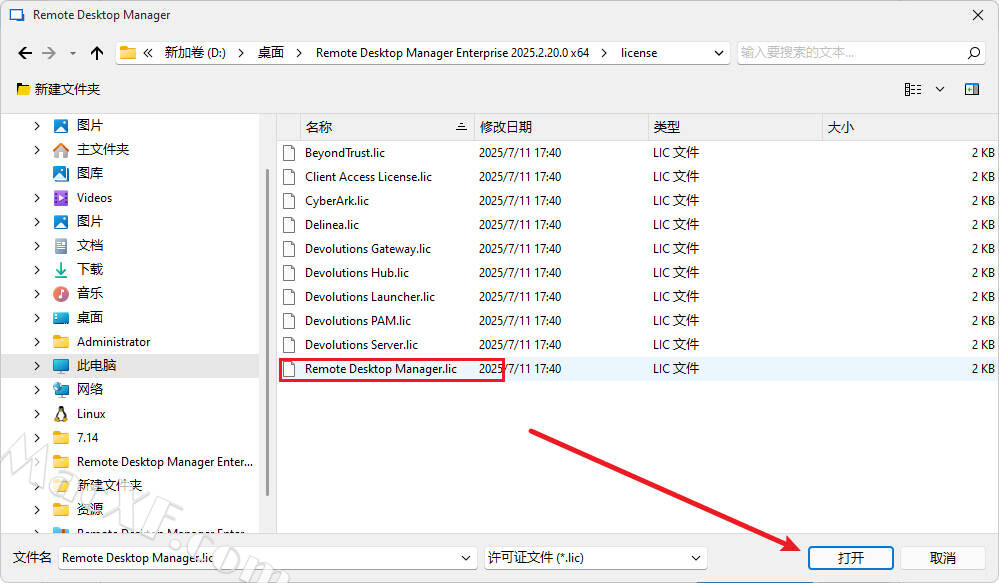Expand the Videos tree node

[x=37, y=198]
